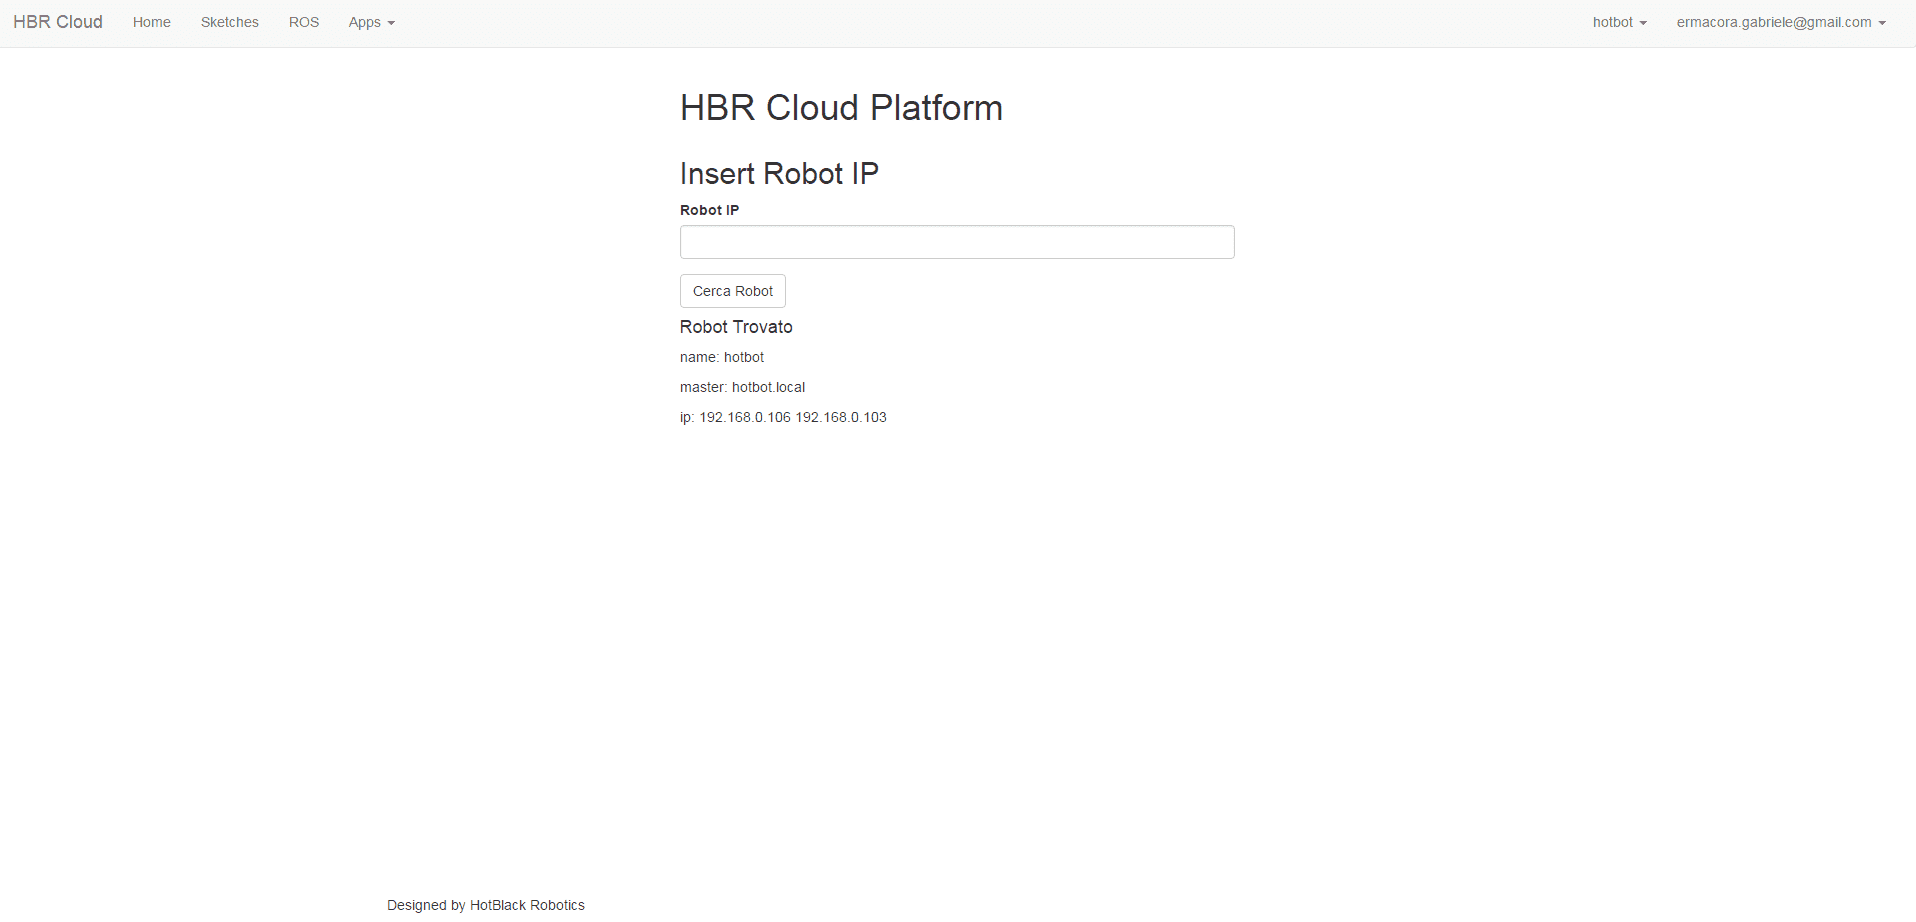The width and height of the screenshot is (1916, 922).
Task: Open the Sketches section
Action: [229, 22]
